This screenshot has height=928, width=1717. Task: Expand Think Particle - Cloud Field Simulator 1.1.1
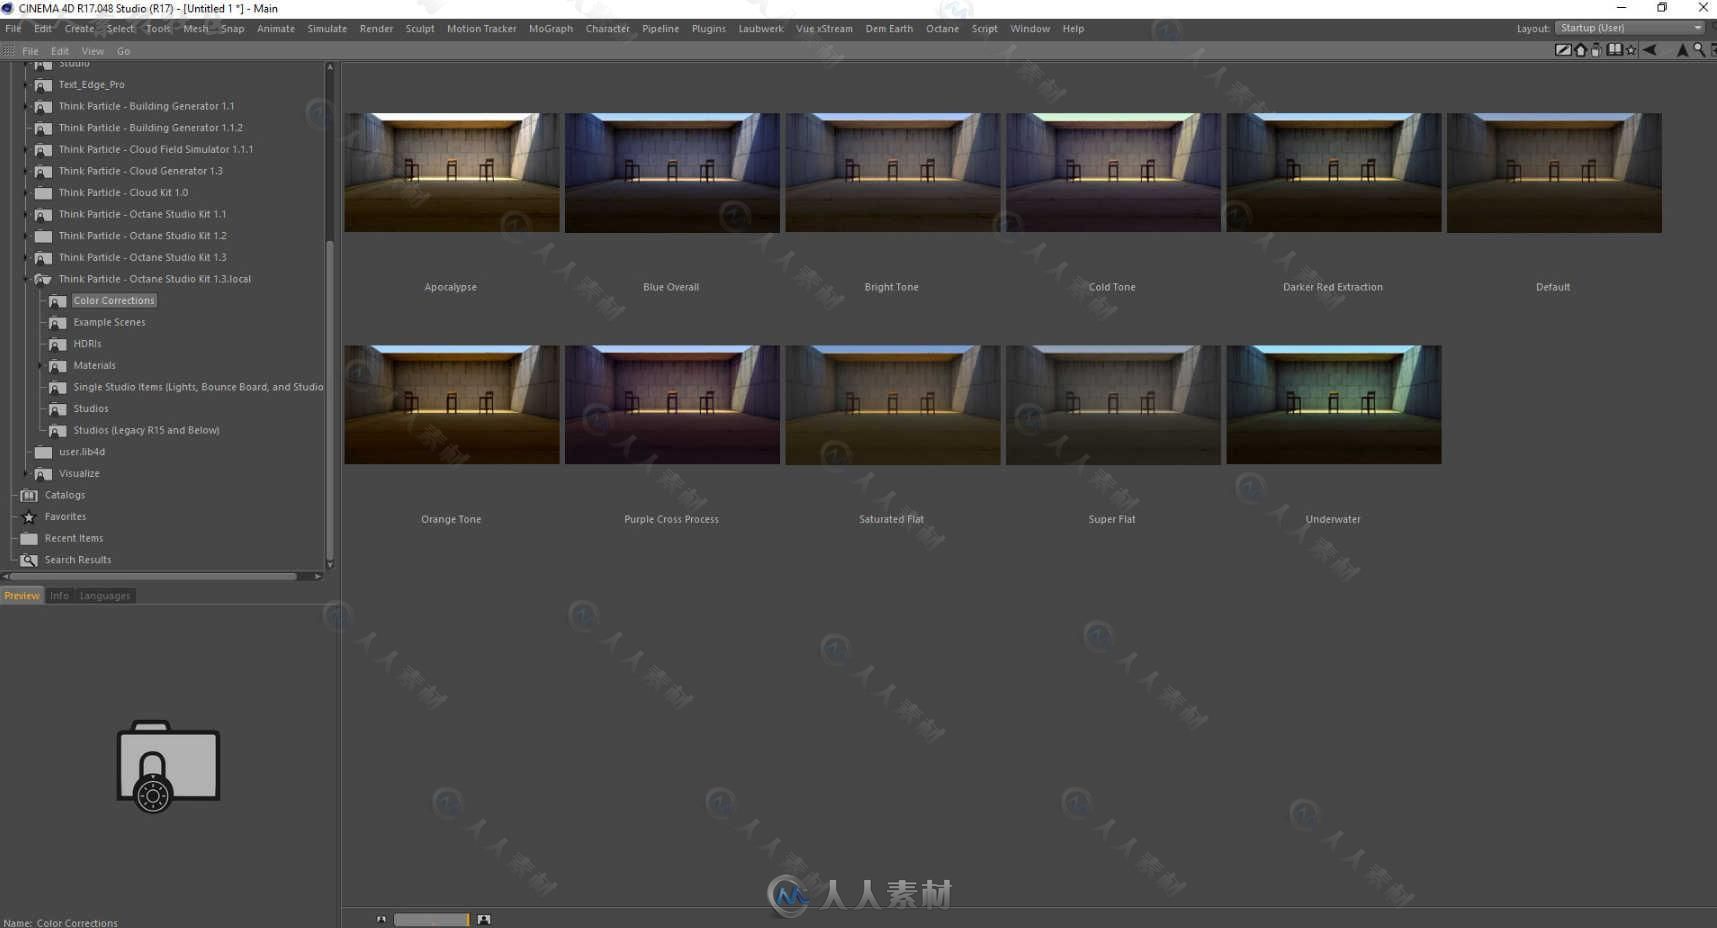pyautogui.click(x=26, y=149)
